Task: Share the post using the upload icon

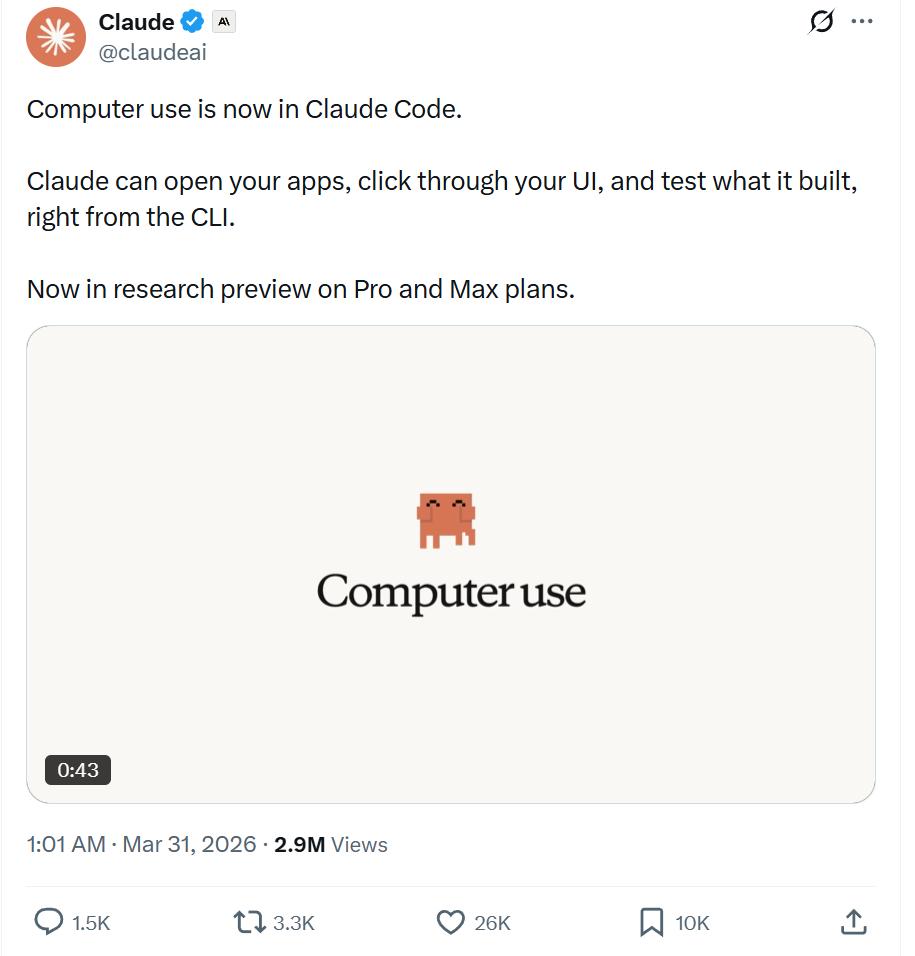Action: coord(851,923)
